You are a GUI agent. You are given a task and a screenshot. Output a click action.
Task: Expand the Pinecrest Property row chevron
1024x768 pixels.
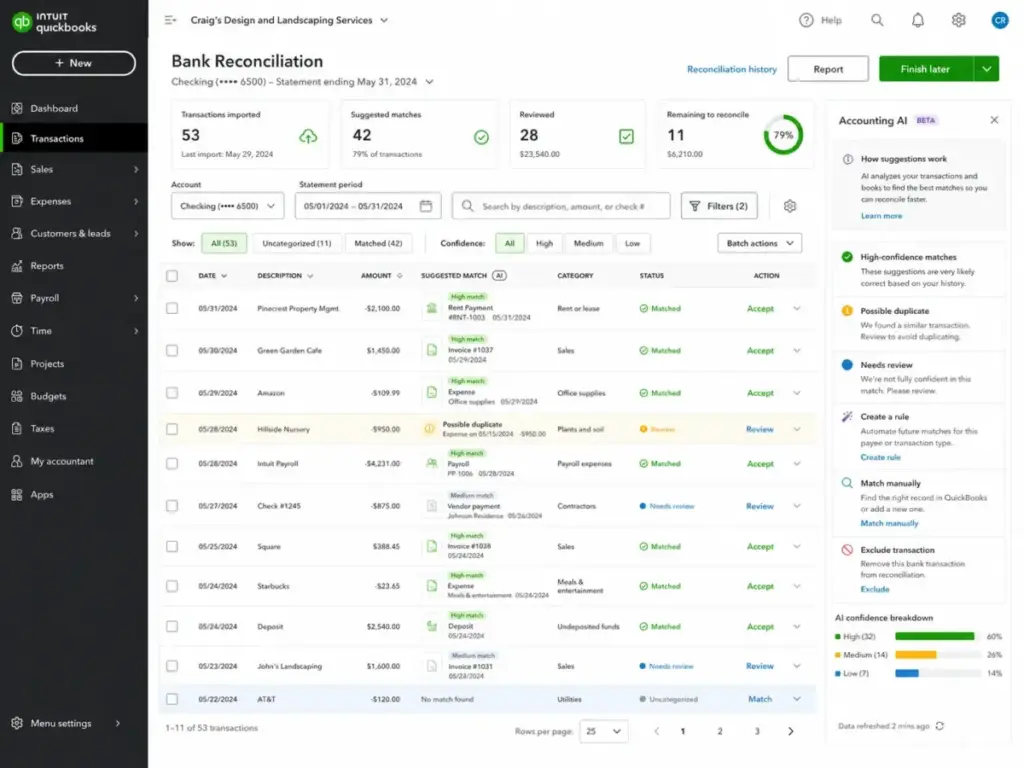tap(797, 308)
